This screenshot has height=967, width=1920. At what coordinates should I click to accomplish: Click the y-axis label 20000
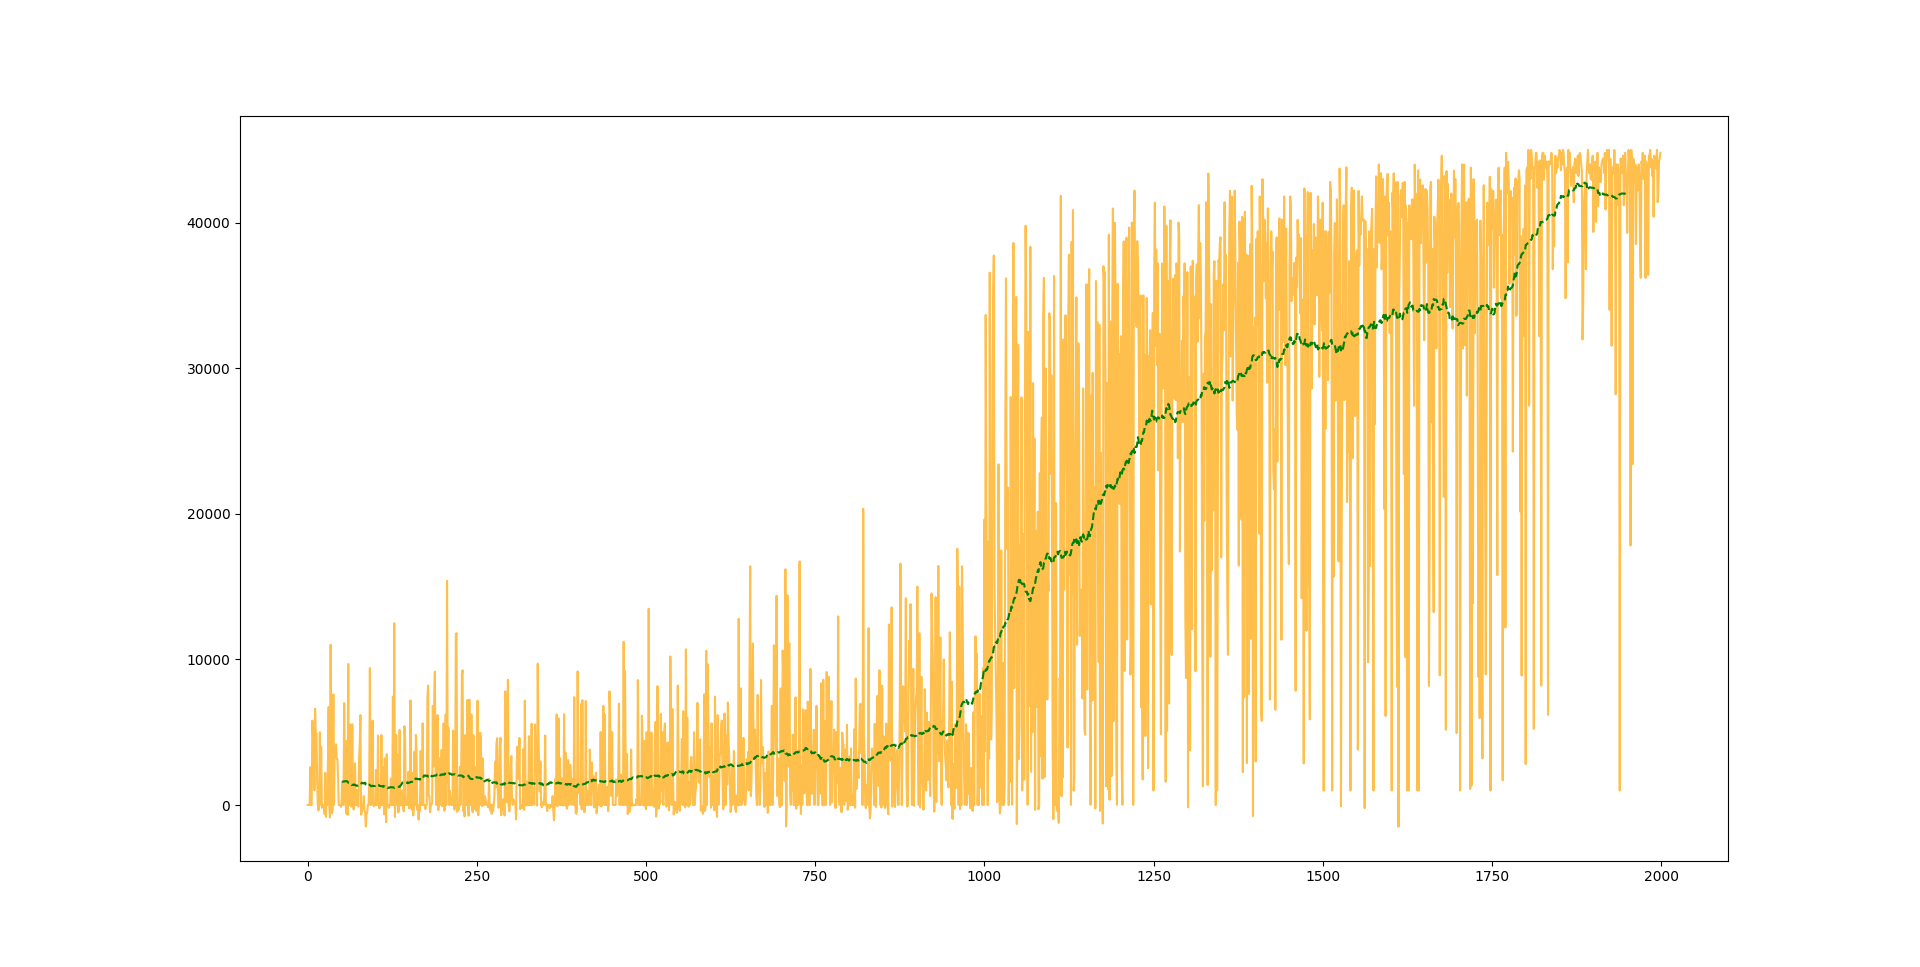click(x=208, y=514)
